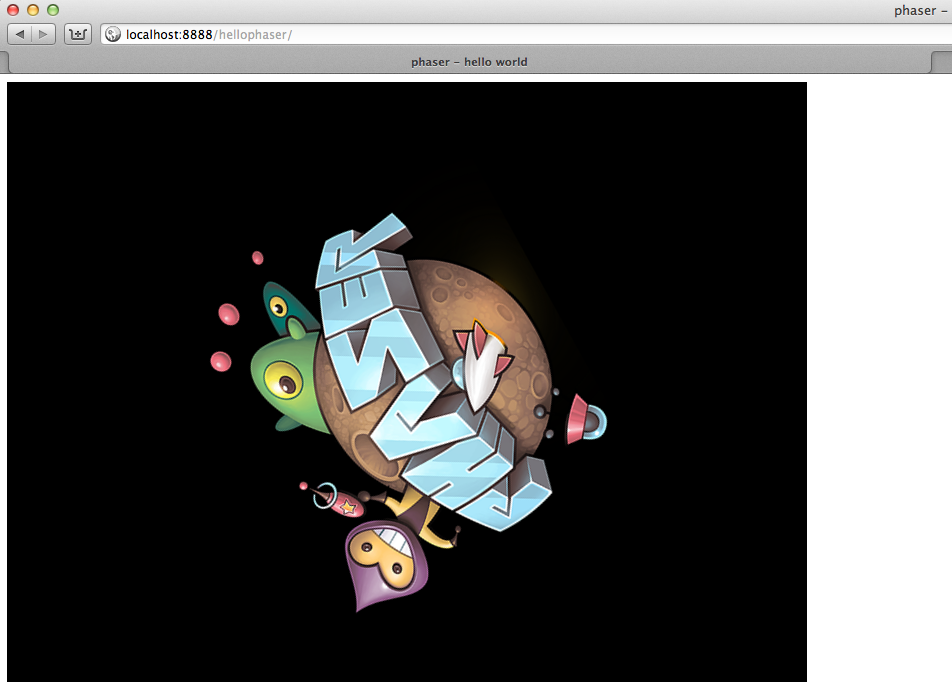Focus the localhost:8888/hellophaser/ address field
This screenshot has width=952, height=698.
(x=526, y=35)
